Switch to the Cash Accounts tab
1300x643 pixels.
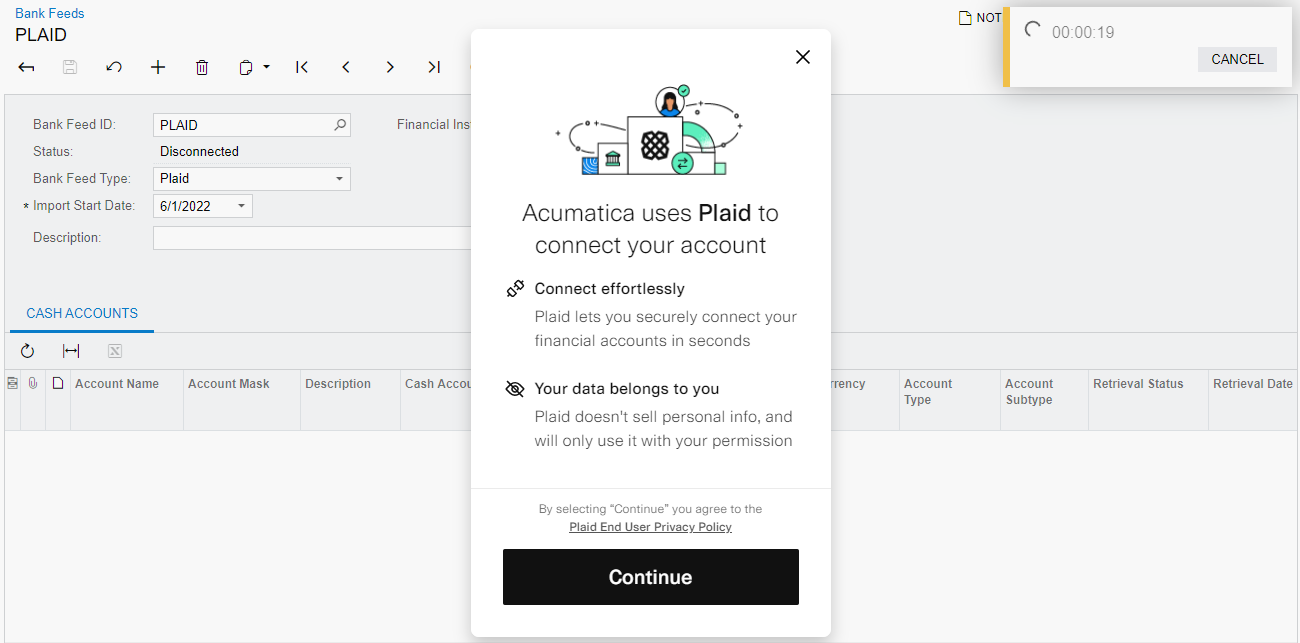click(81, 312)
